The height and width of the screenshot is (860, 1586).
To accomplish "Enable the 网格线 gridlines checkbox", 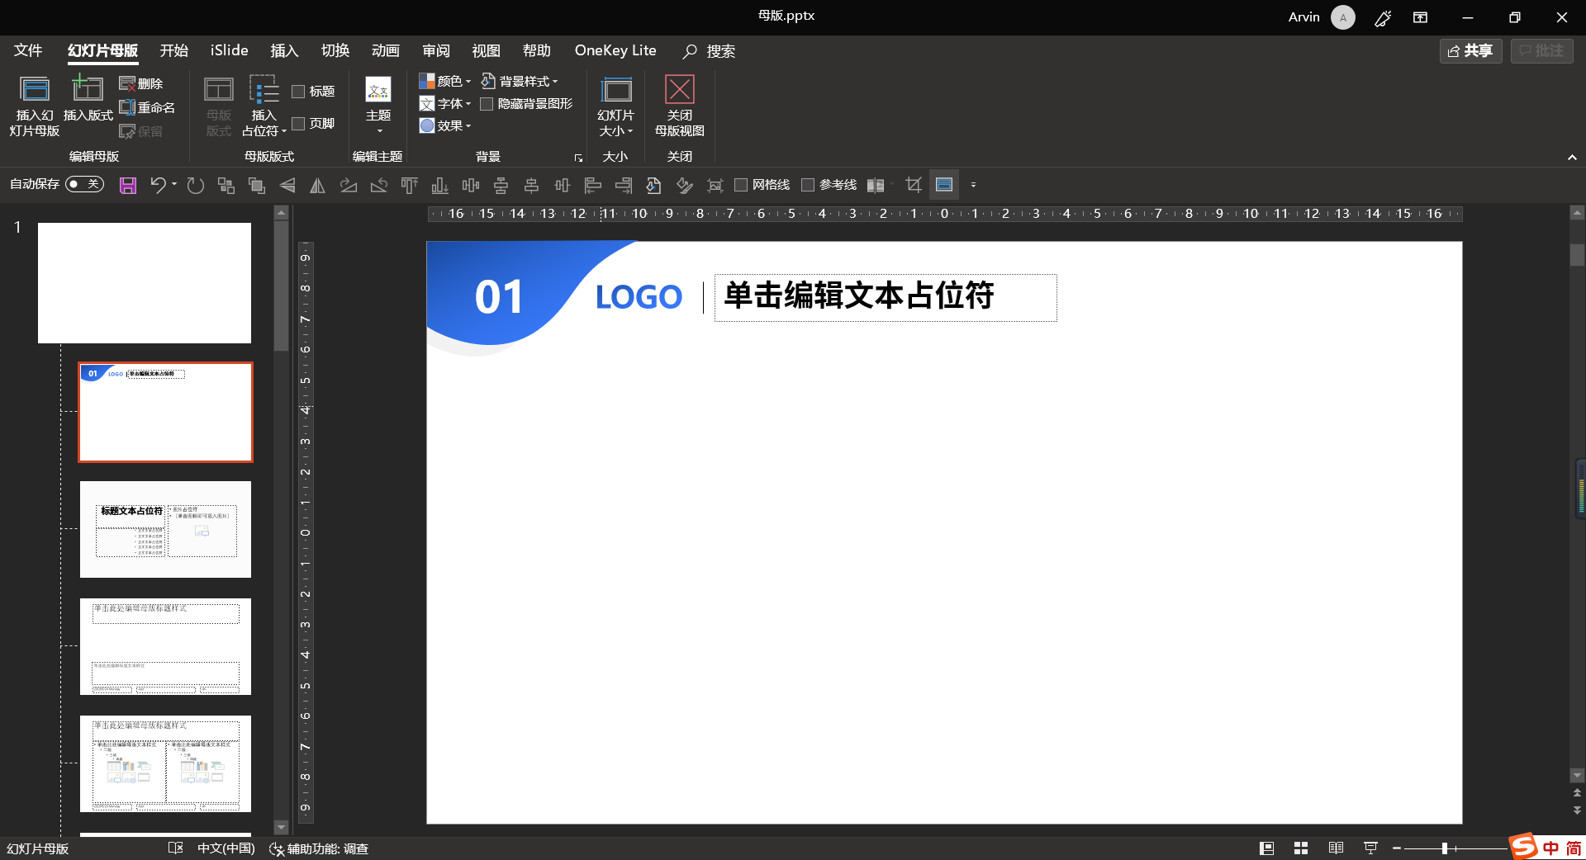I will point(741,185).
